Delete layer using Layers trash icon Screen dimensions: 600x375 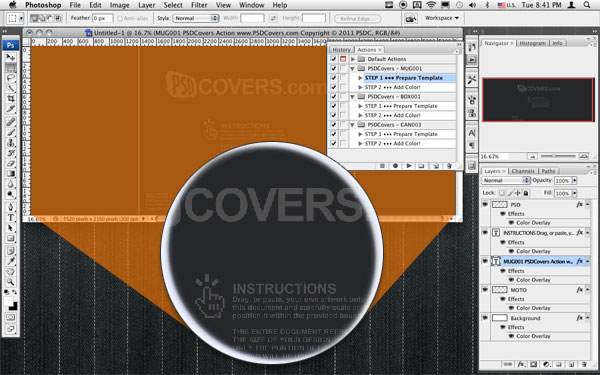pos(584,364)
